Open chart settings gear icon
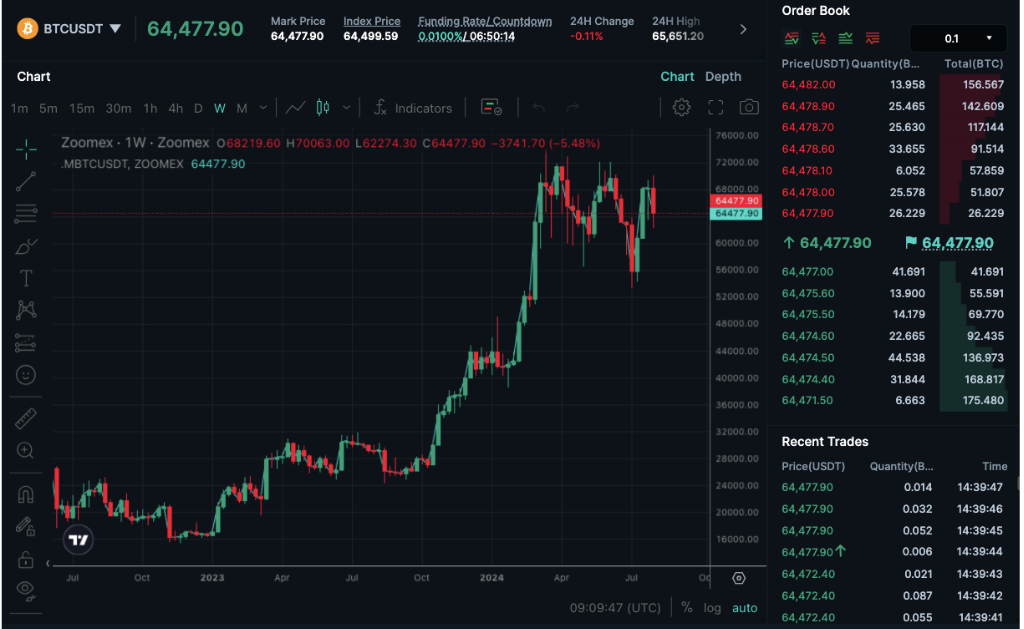 [681, 108]
